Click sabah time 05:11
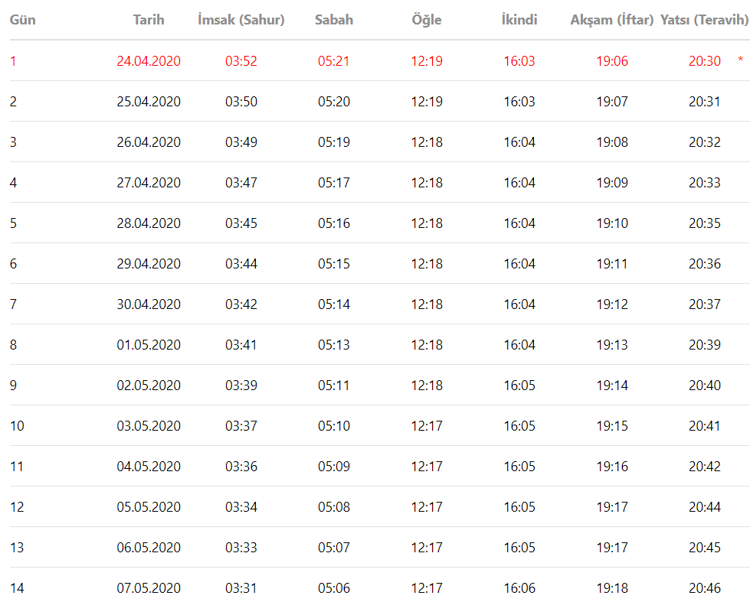The height and width of the screenshot is (602, 750). click(334, 385)
